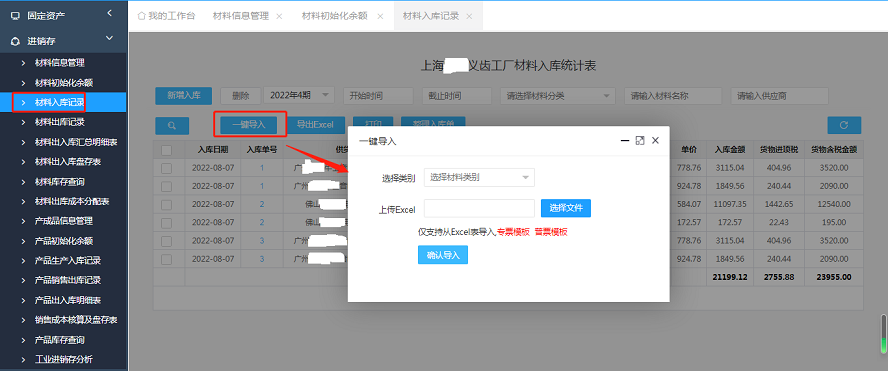Viewport: 888px width, 371px height.
Task: Maximize the 一键导入 dialog
Action: [x=640, y=140]
